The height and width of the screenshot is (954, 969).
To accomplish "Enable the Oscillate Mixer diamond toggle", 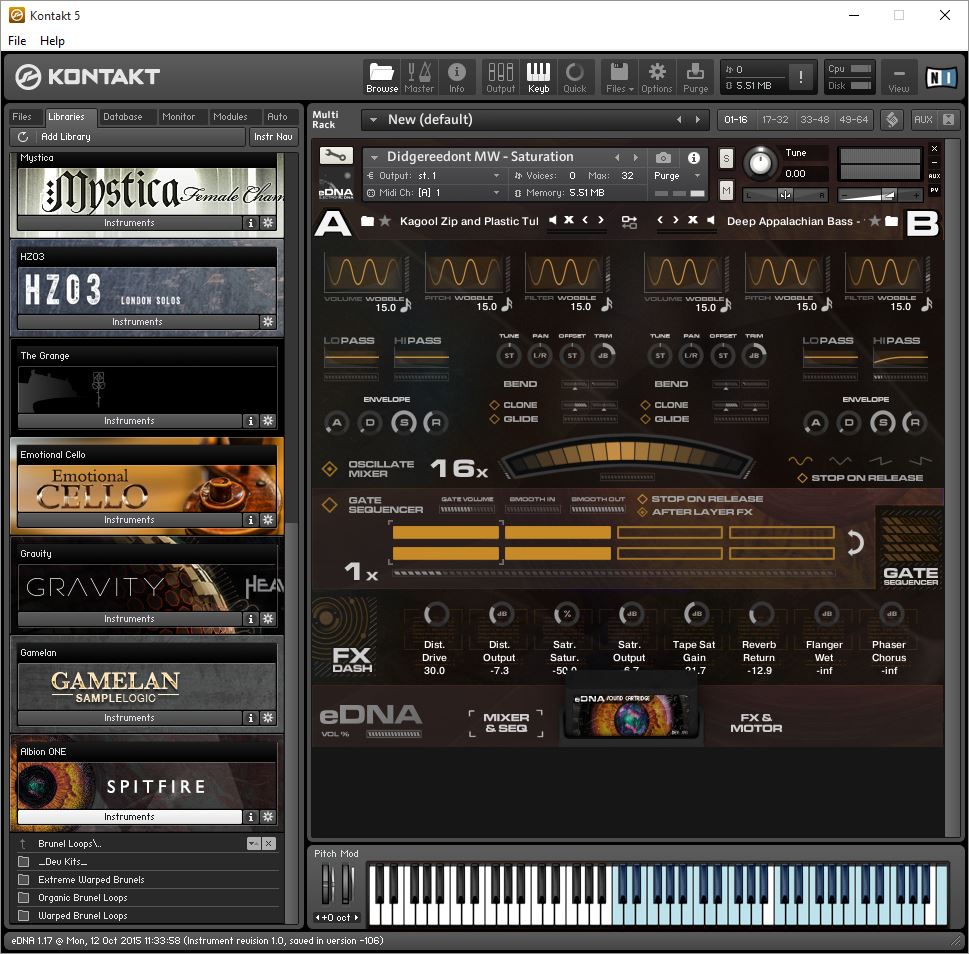I will tap(329, 469).
